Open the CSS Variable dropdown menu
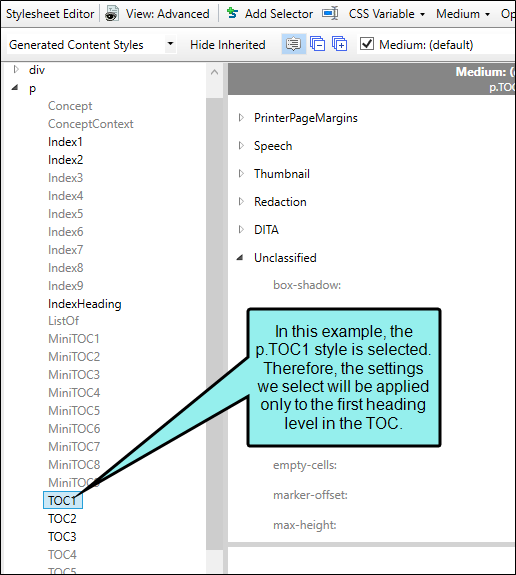This screenshot has height=575, width=516. pos(422,15)
